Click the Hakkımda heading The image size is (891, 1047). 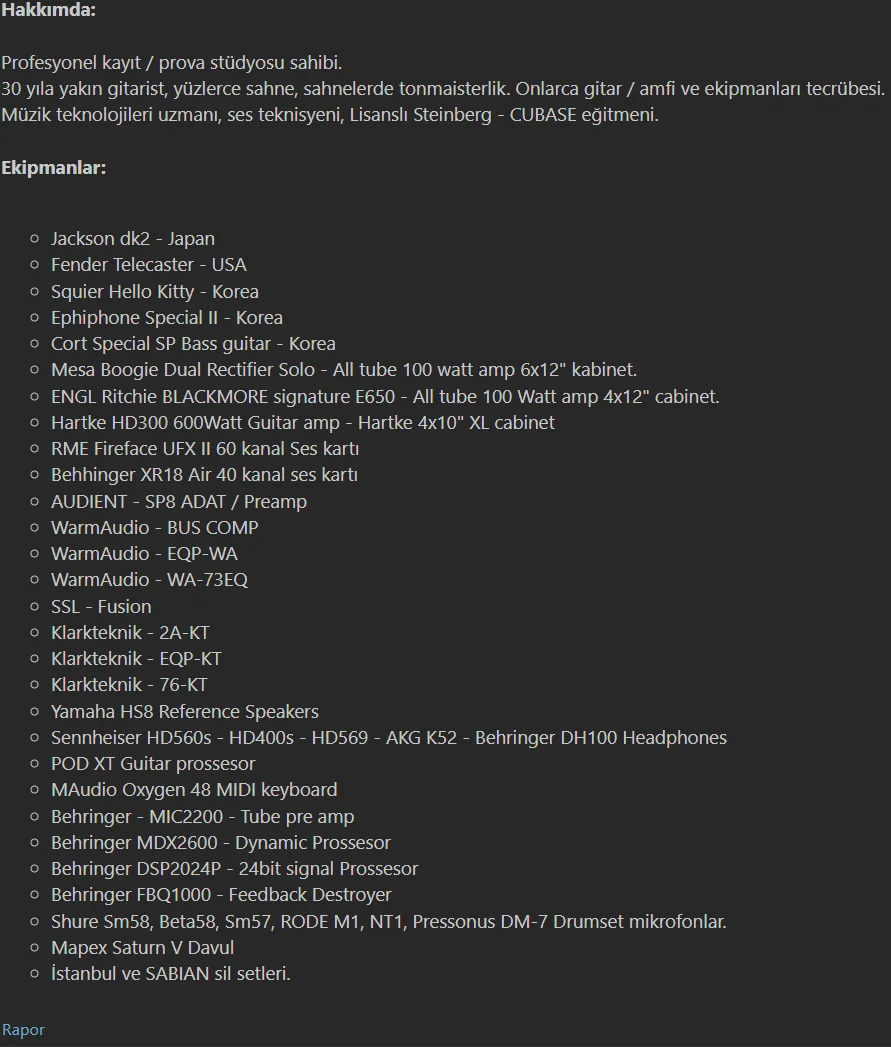[49, 11]
